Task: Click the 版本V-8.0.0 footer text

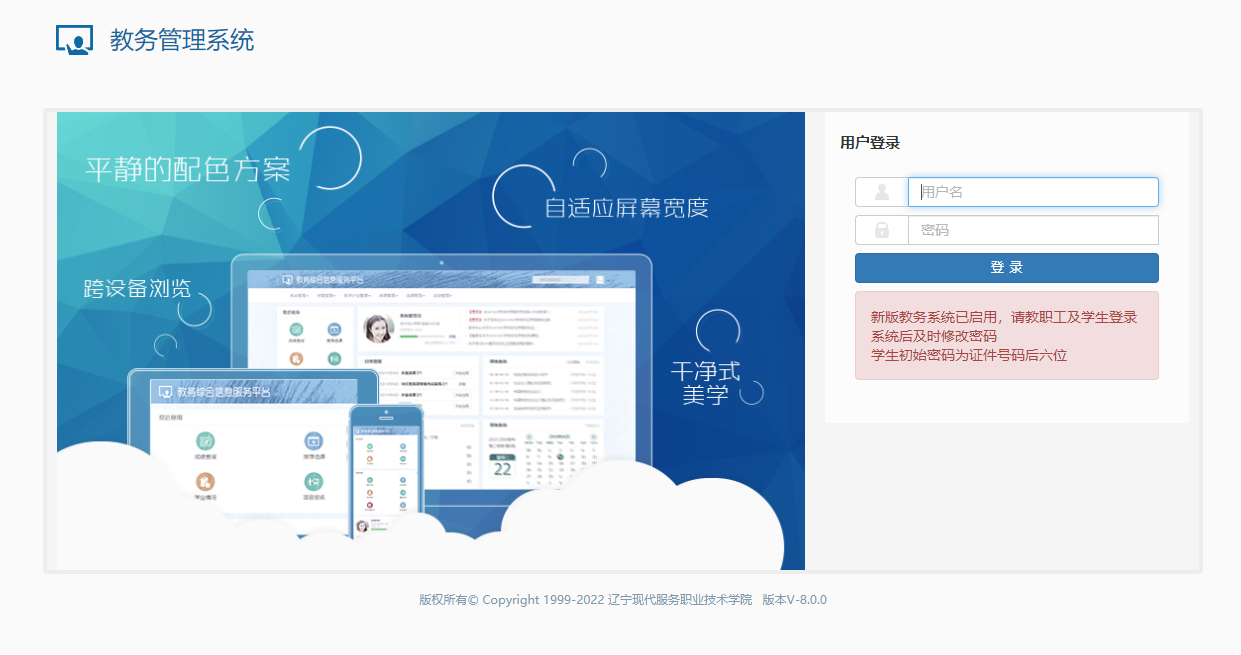Action: pos(794,600)
